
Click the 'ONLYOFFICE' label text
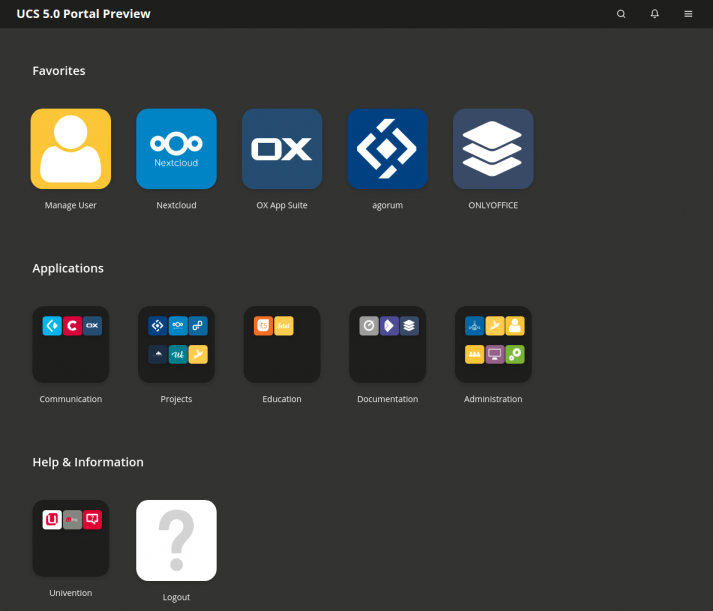[493, 205]
